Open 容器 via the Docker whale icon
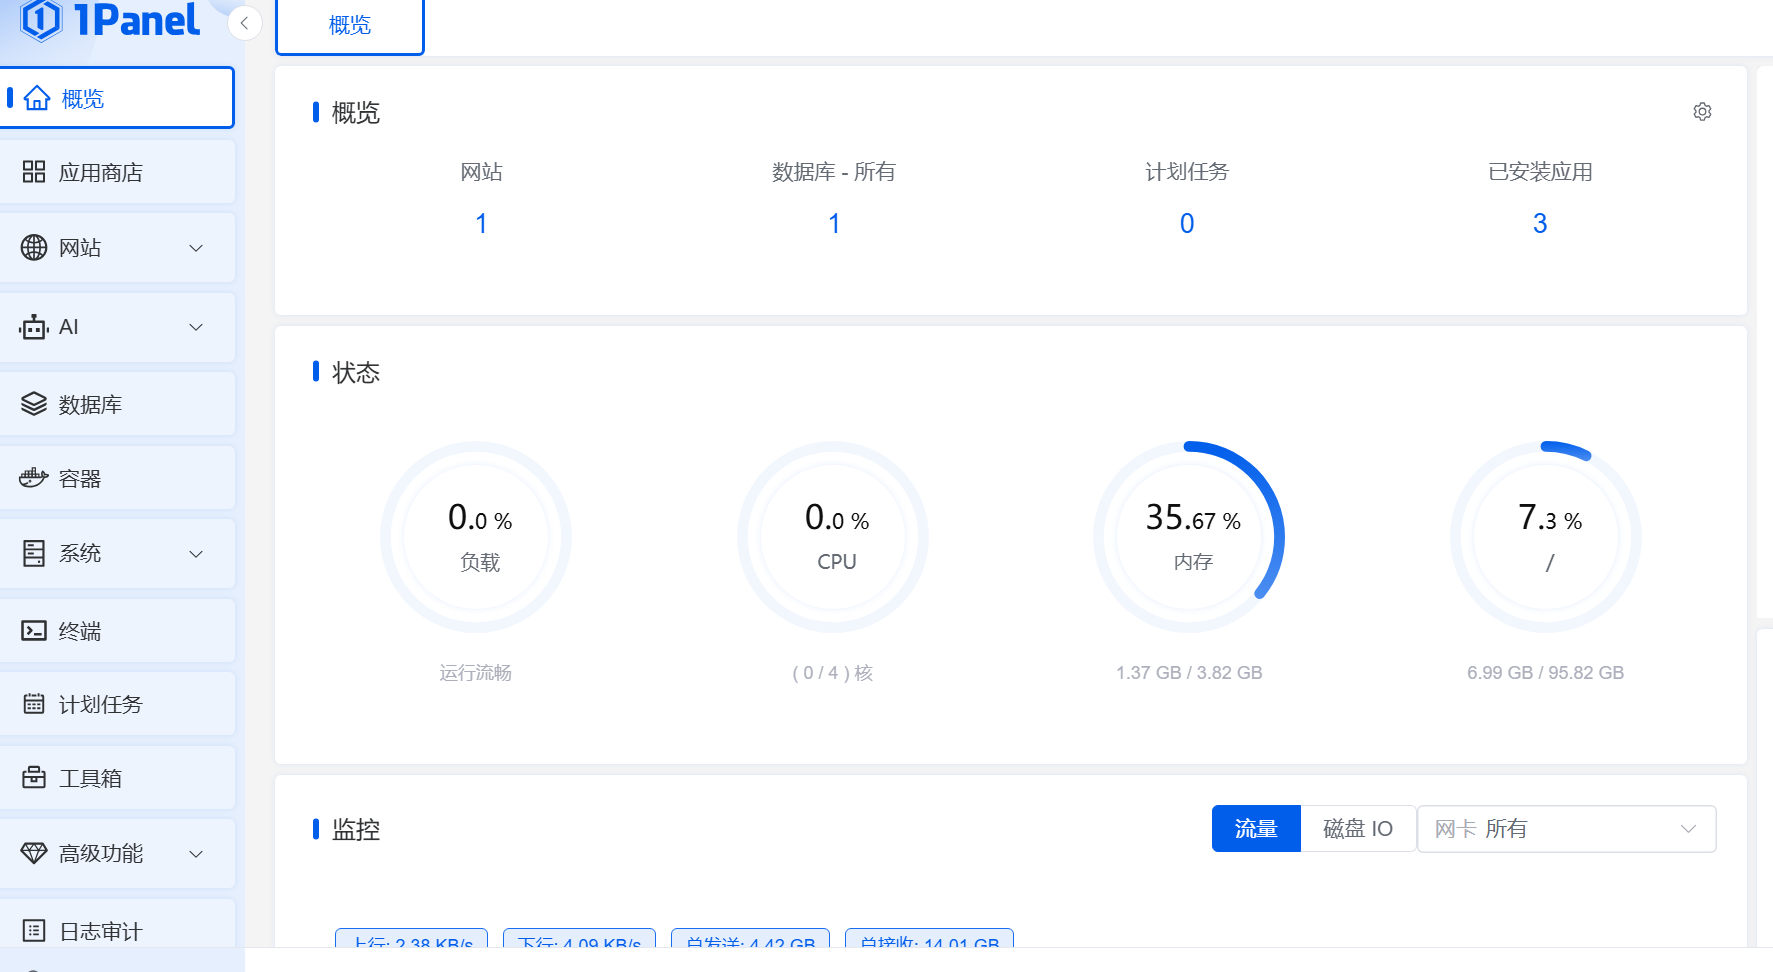Viewport: 1773px width, 972px height. point(34,478)
